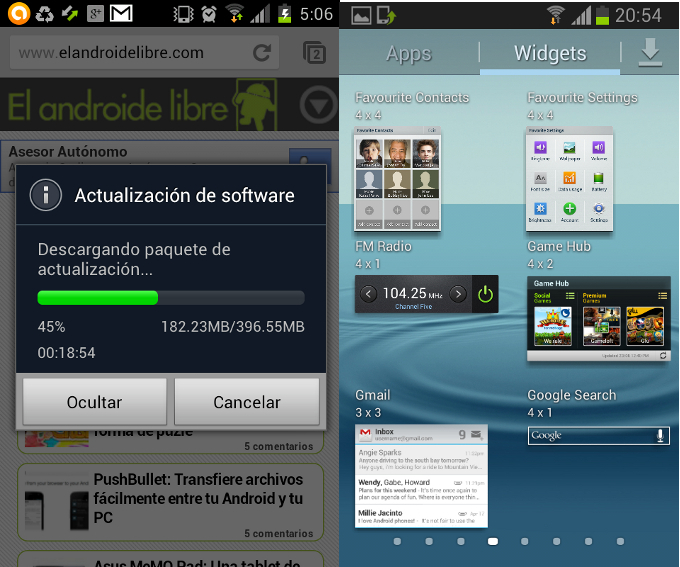The width and height of the screenshot is (680, 567).
Task: Tap the download icon beside Widgets tab
Action: pyautogui.click(x=650, y=54)
